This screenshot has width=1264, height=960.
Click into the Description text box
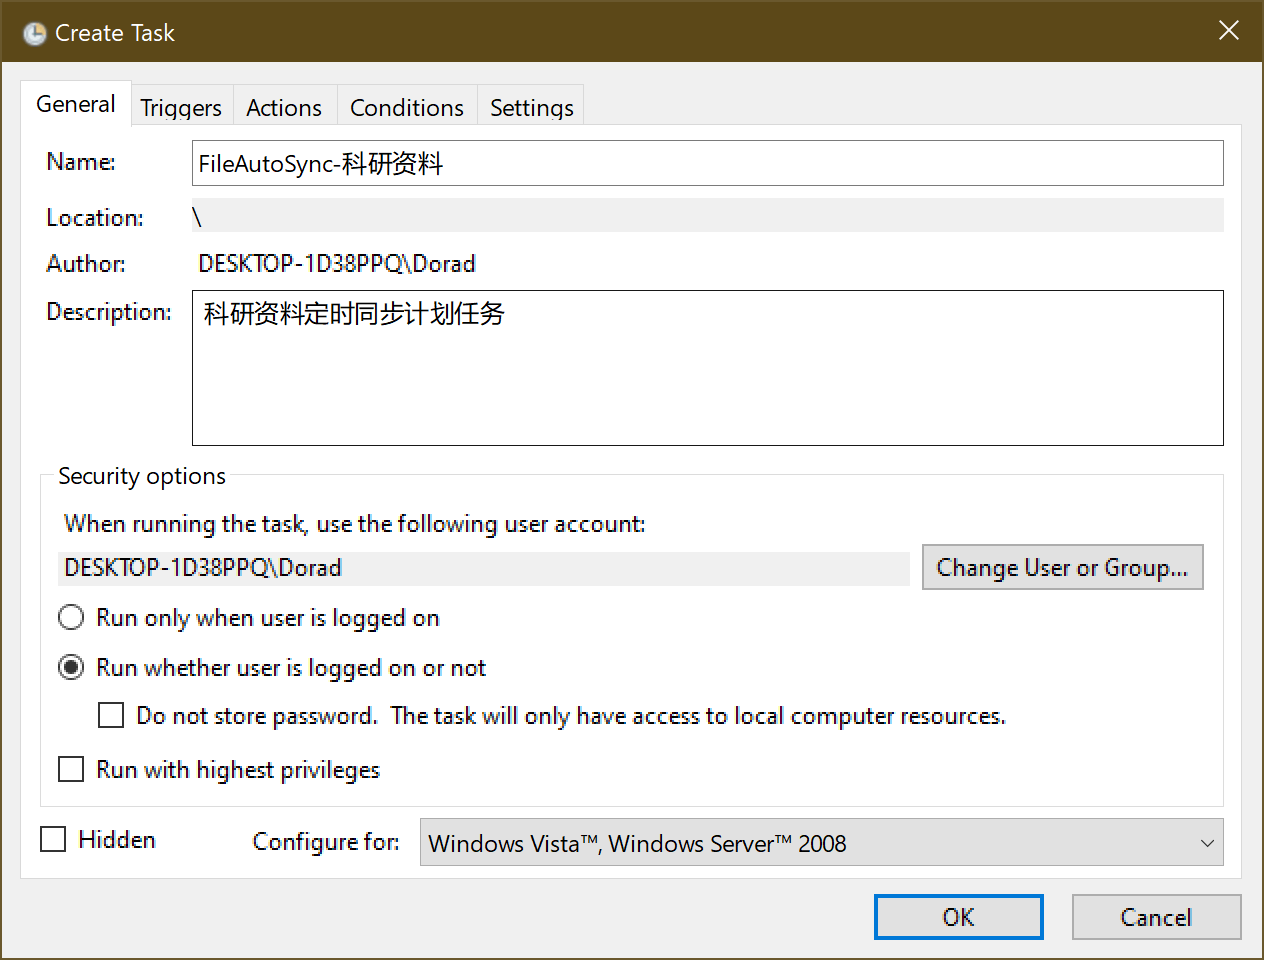click(x=708, y=368)
